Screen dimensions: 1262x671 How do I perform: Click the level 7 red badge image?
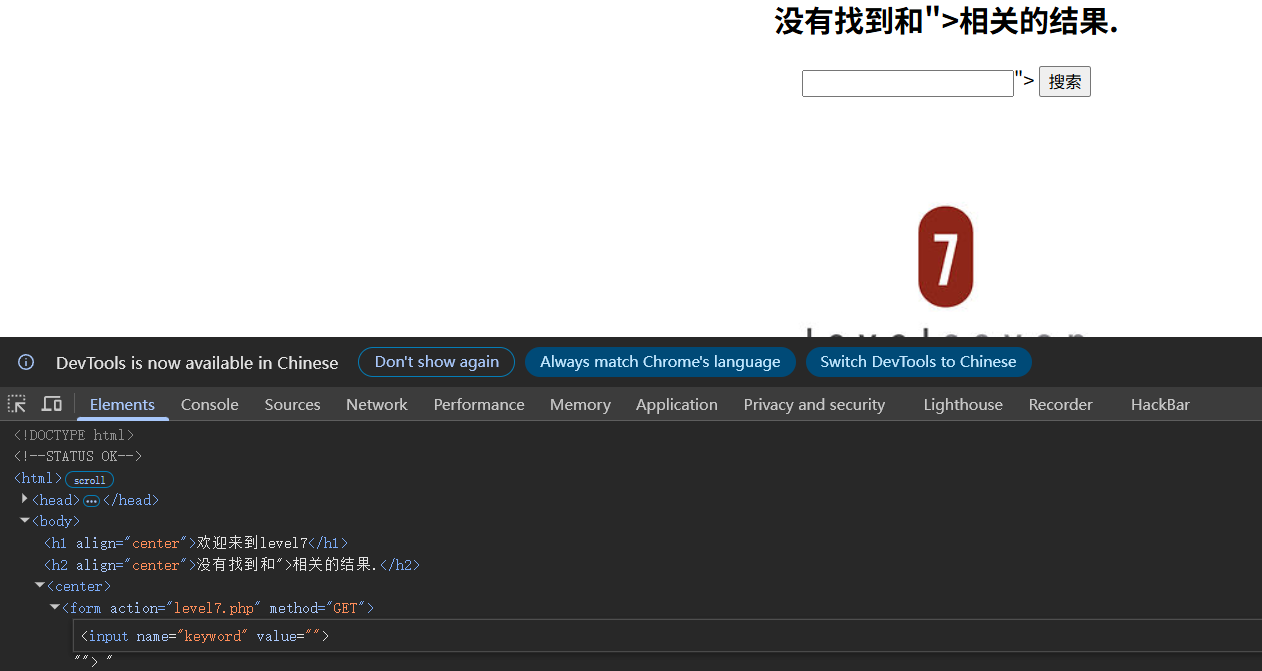tap(945, 257)
